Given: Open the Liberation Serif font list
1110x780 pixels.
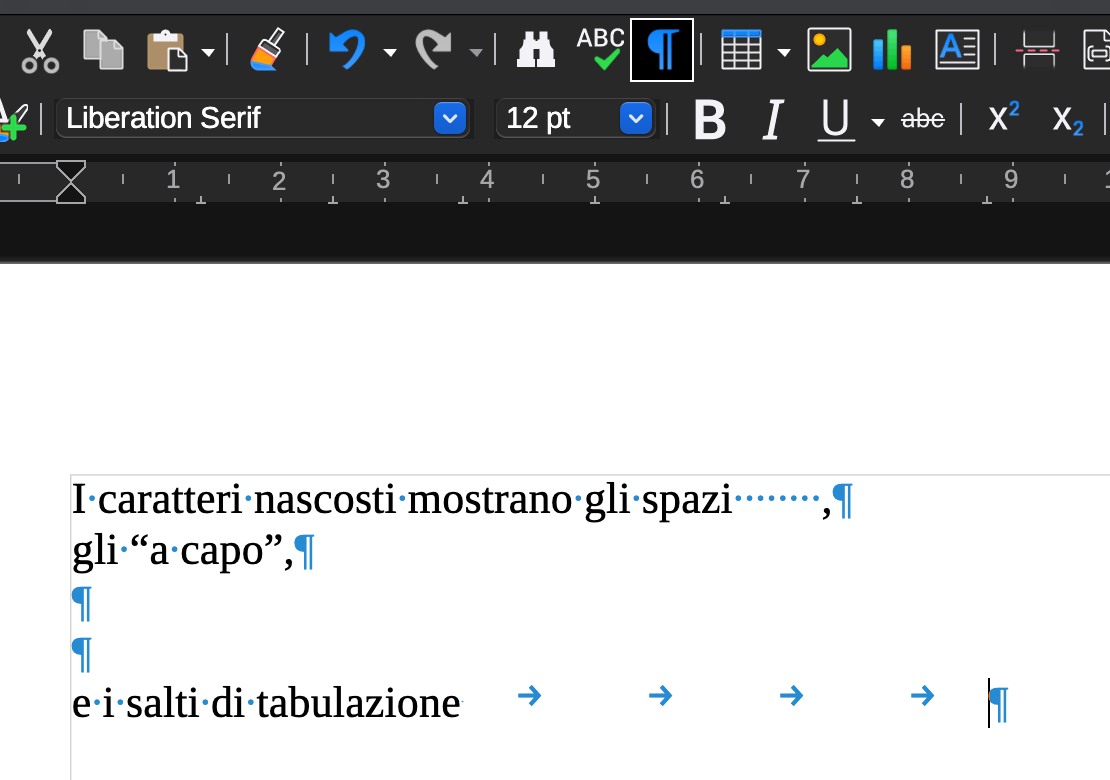Looking at the screenshot, I should point(450,119).
